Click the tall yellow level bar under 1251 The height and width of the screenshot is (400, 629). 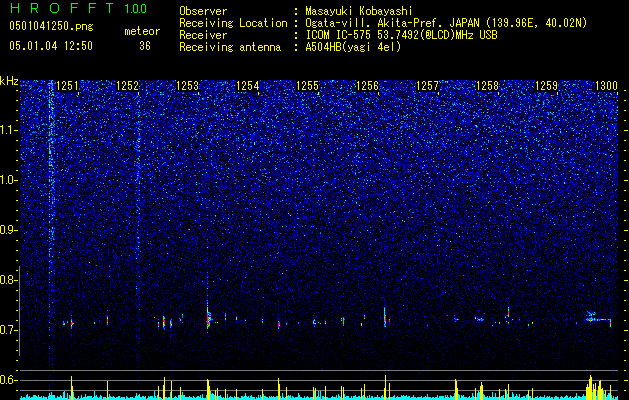pos(71,387)
